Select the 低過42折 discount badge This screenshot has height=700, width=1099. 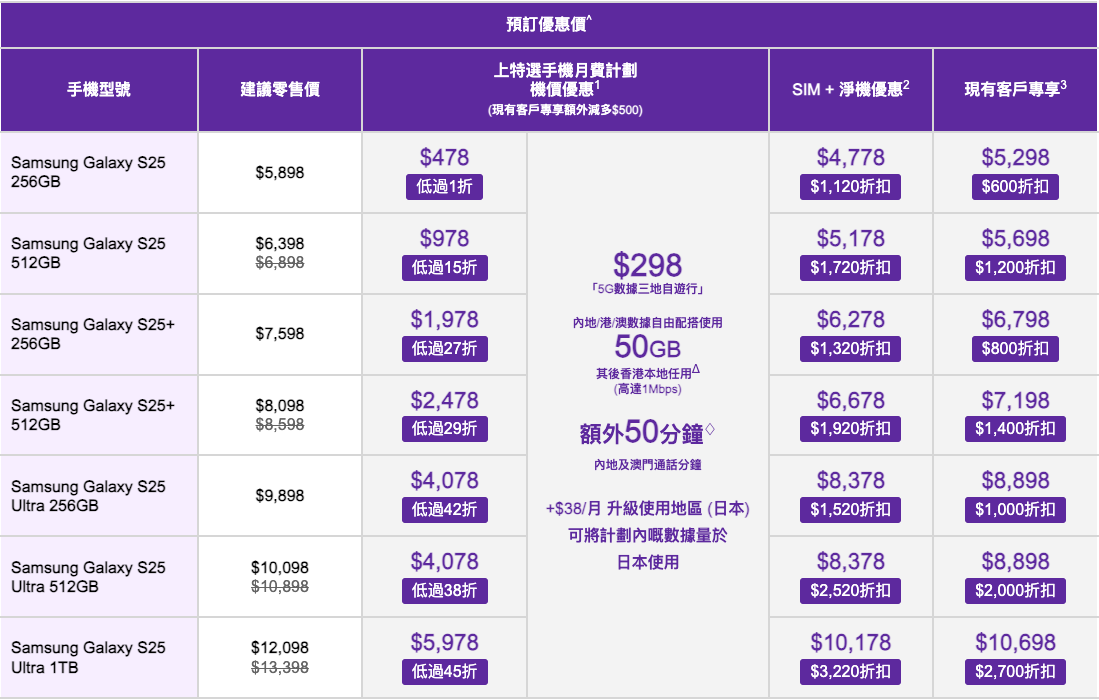[444, 509]
